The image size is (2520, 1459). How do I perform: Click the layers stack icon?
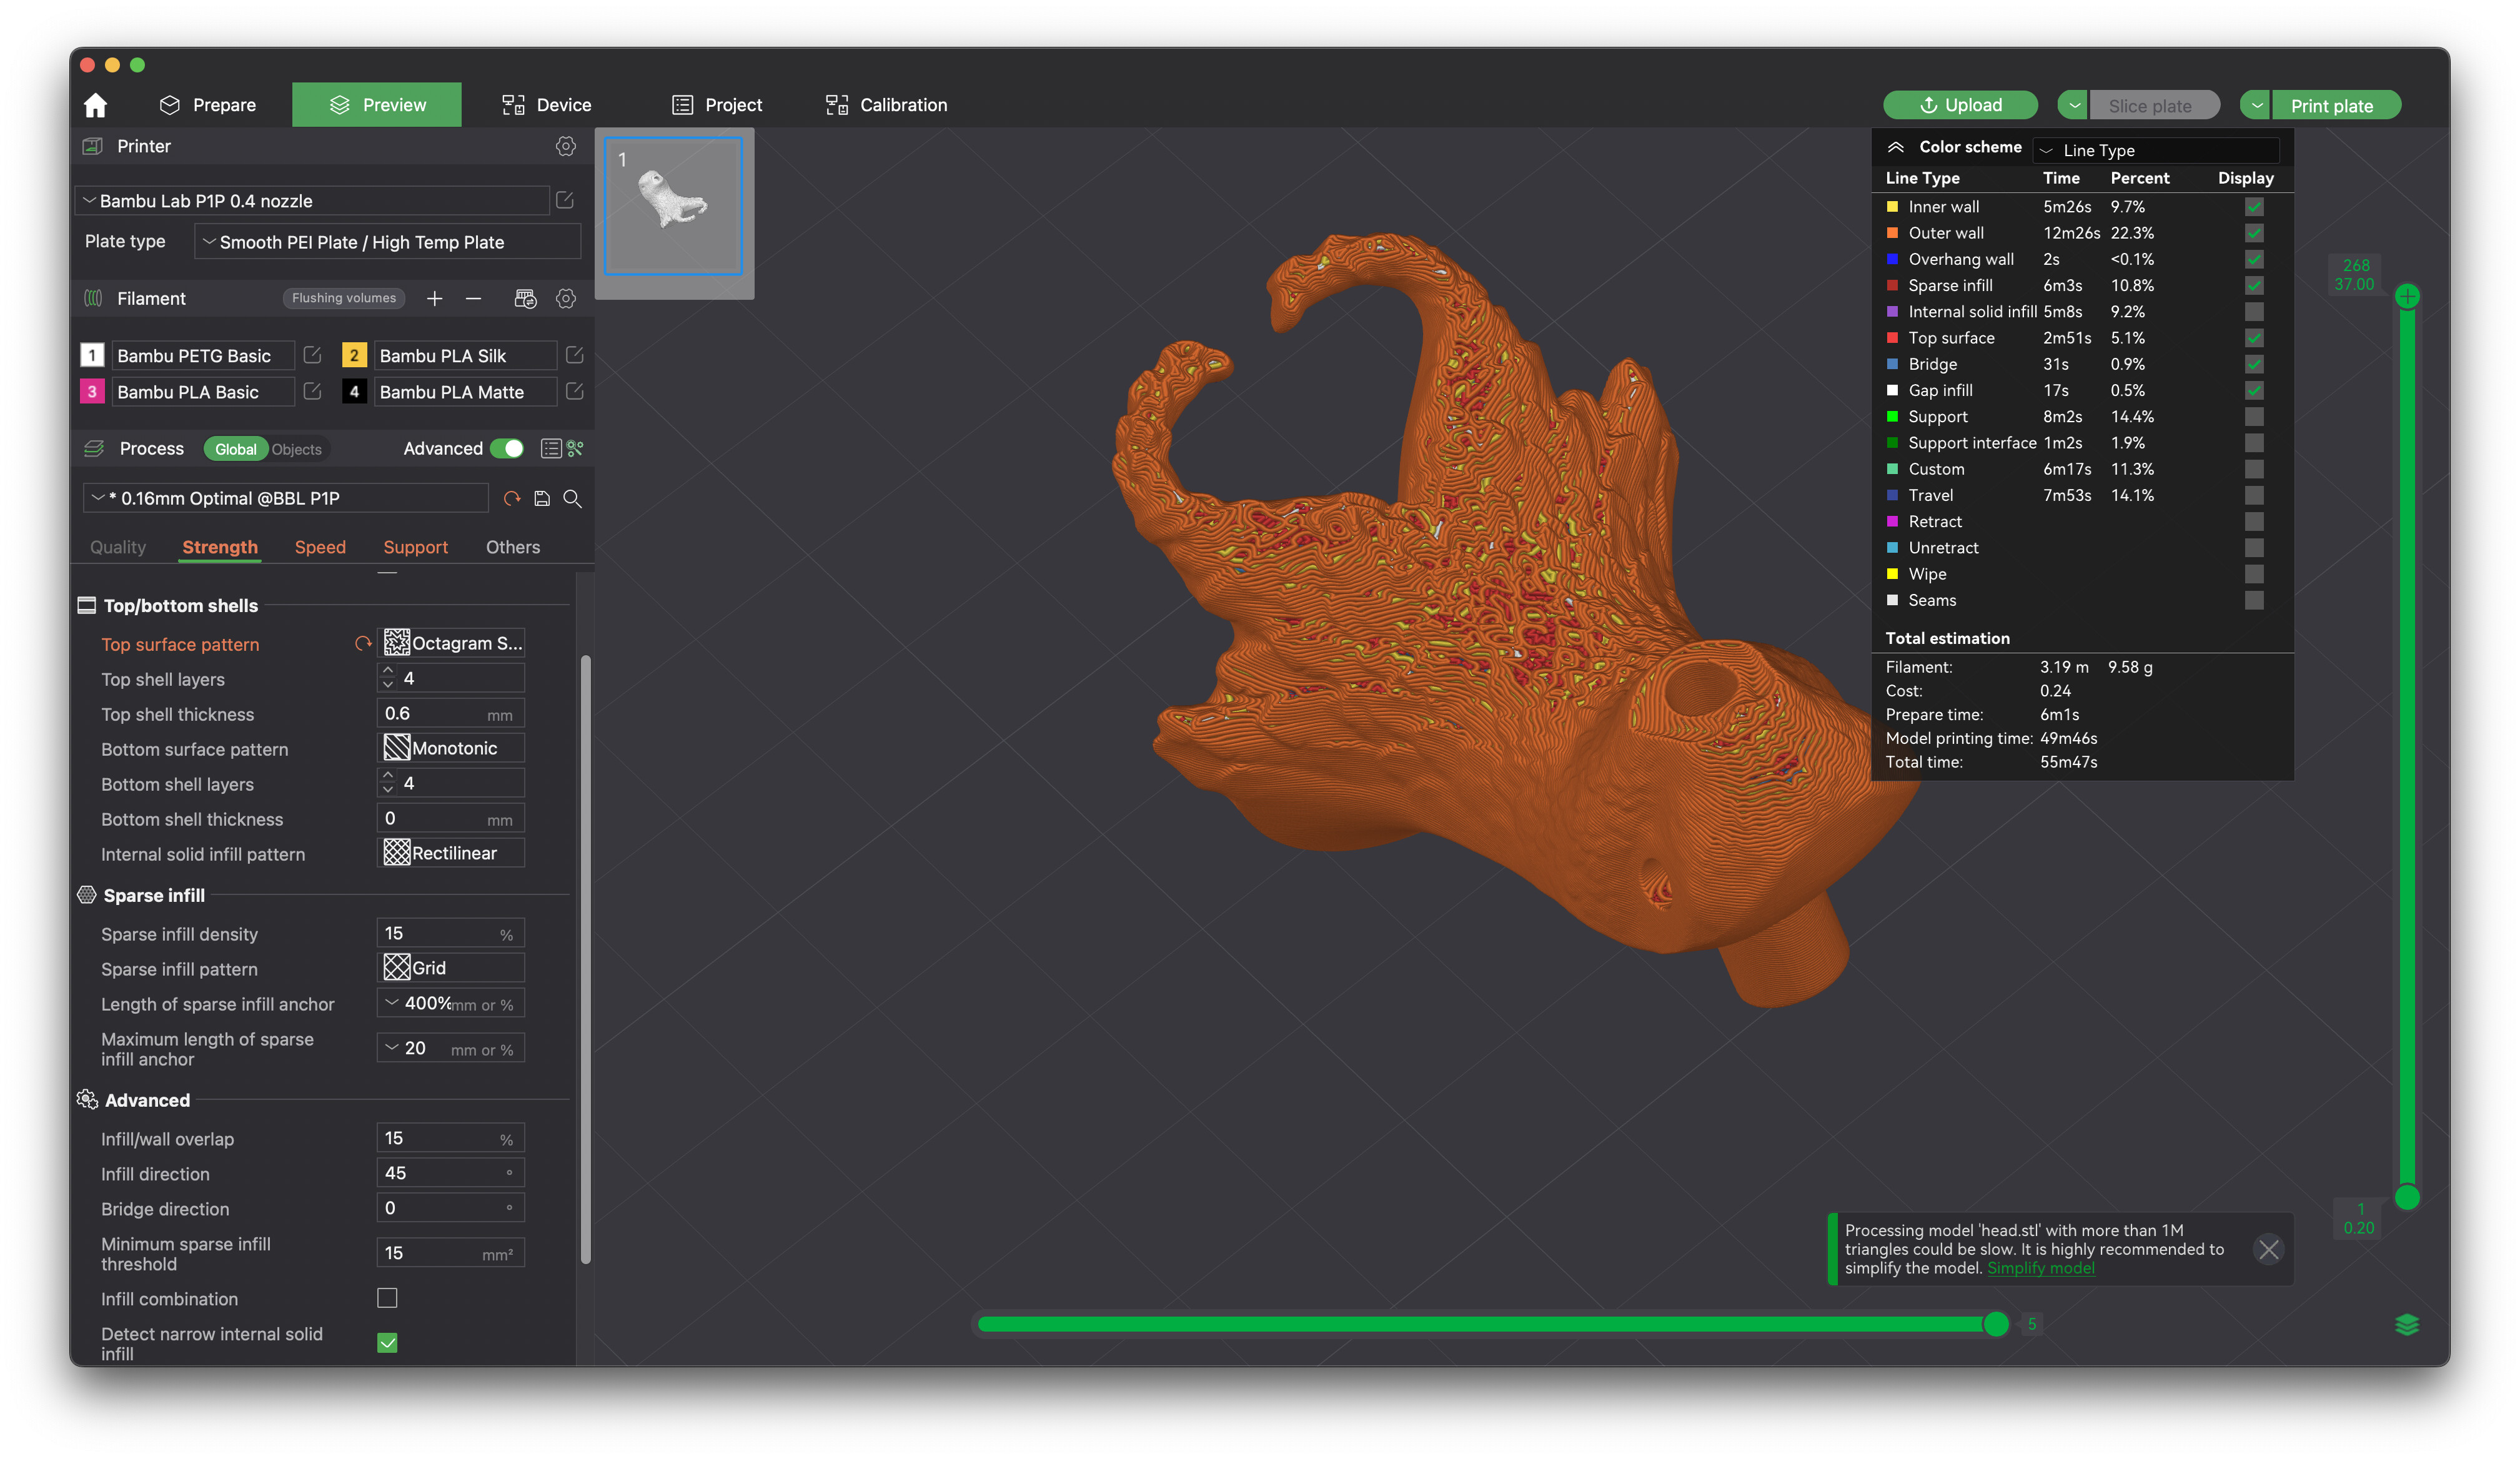click(x=2407, y=1324)
